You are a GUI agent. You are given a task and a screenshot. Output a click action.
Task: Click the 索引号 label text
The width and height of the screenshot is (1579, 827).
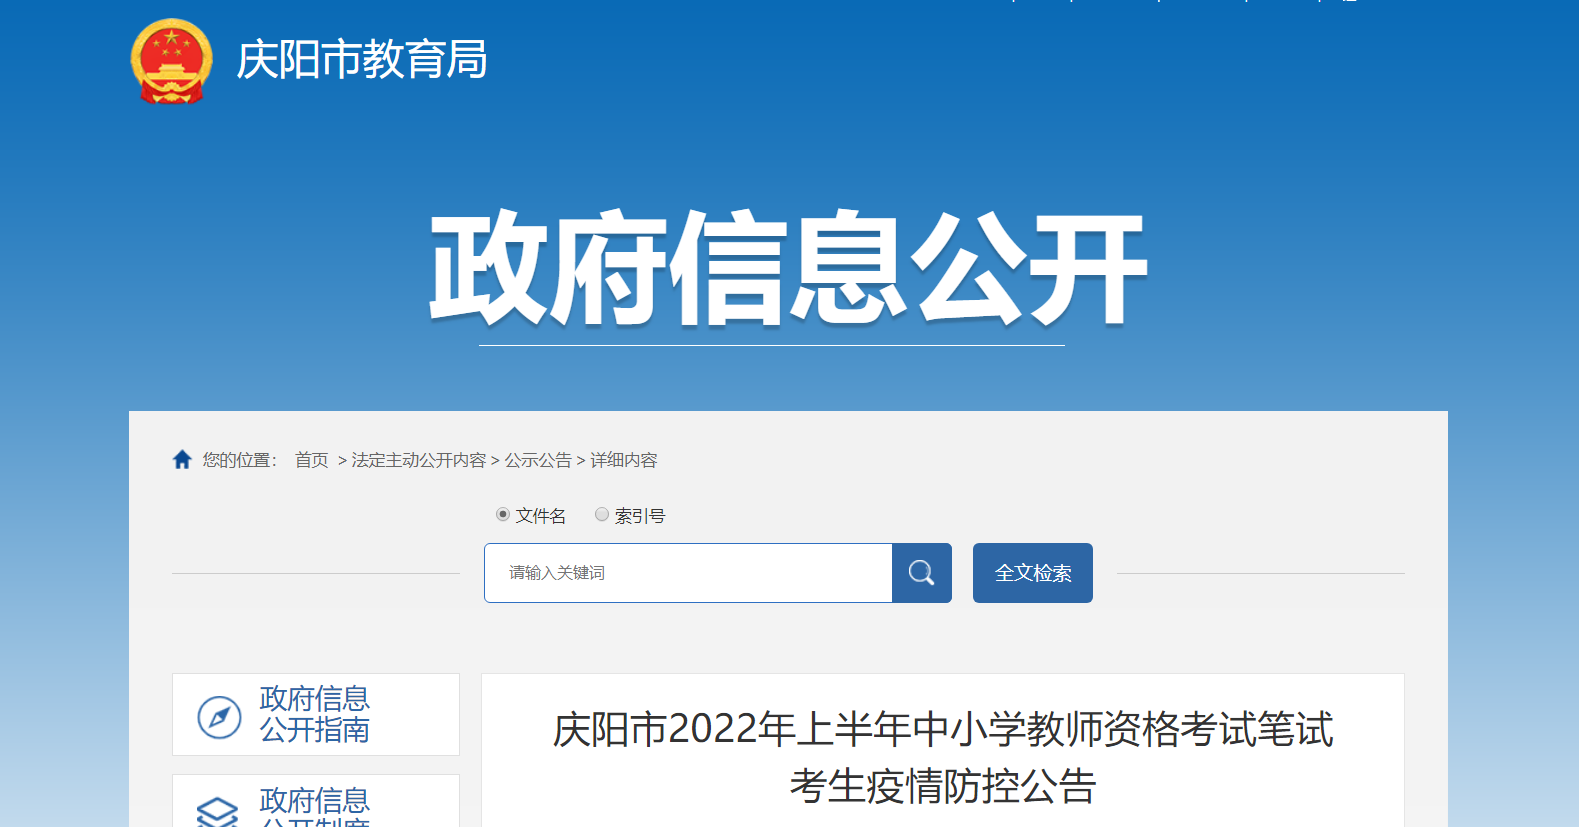click(640, 516)
